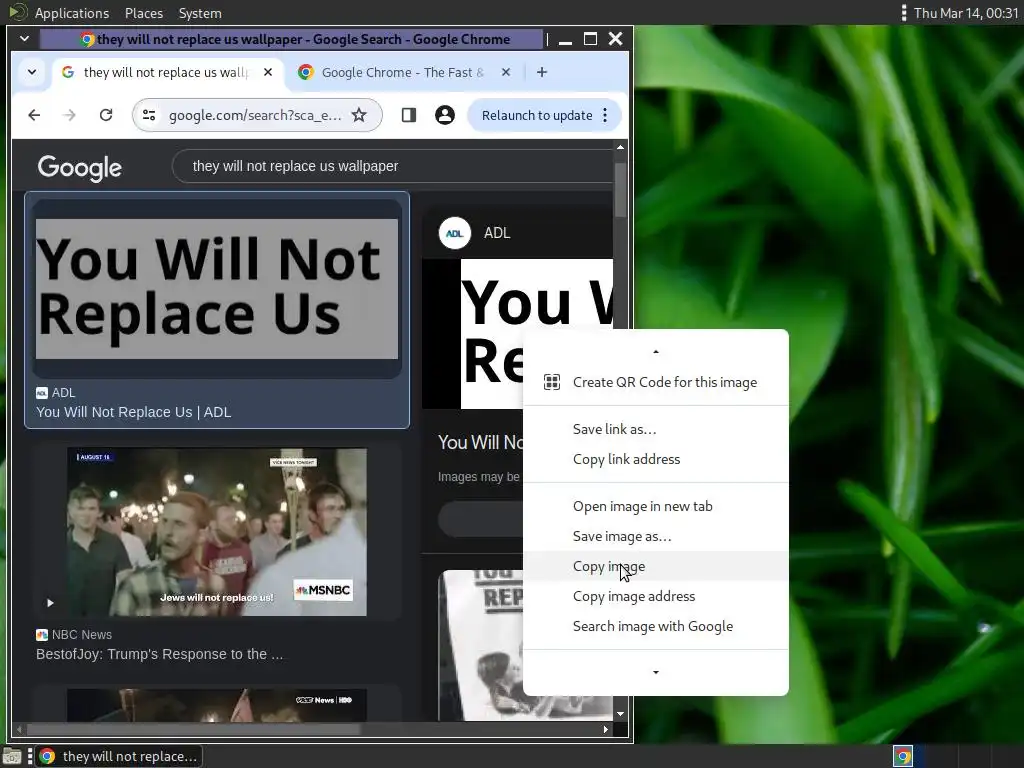Viewport: 1024px width, 768px height.
Task: Click the 'Images may be' notice text
Action: [479, 477]
